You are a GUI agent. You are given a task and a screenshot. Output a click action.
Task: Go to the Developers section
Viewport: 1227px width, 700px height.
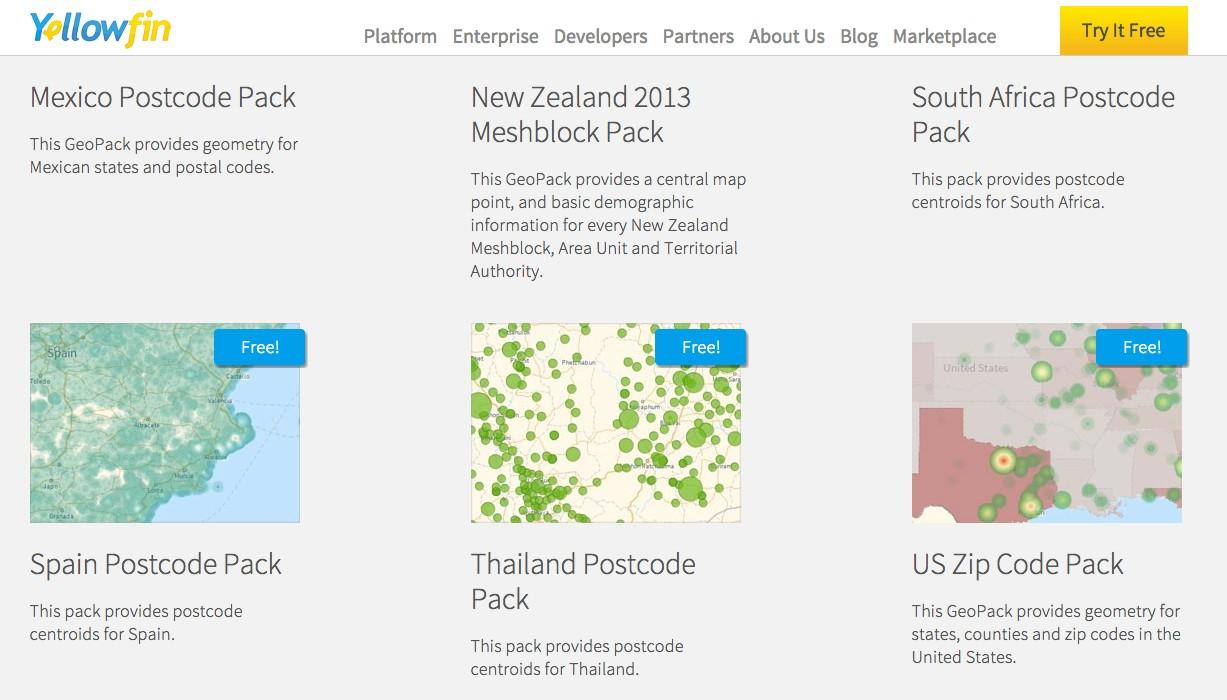[600, 36]
